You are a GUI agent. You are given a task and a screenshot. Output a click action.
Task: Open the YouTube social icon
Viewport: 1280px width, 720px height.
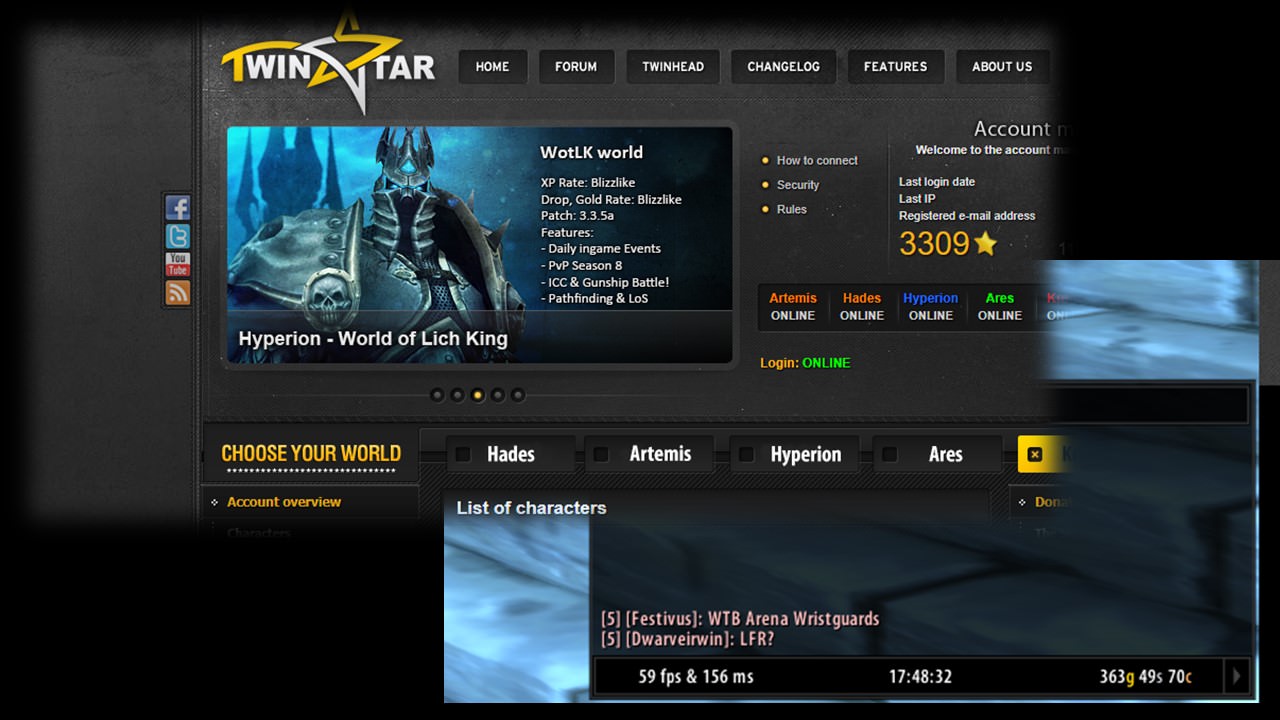click(x=177, y=264)
